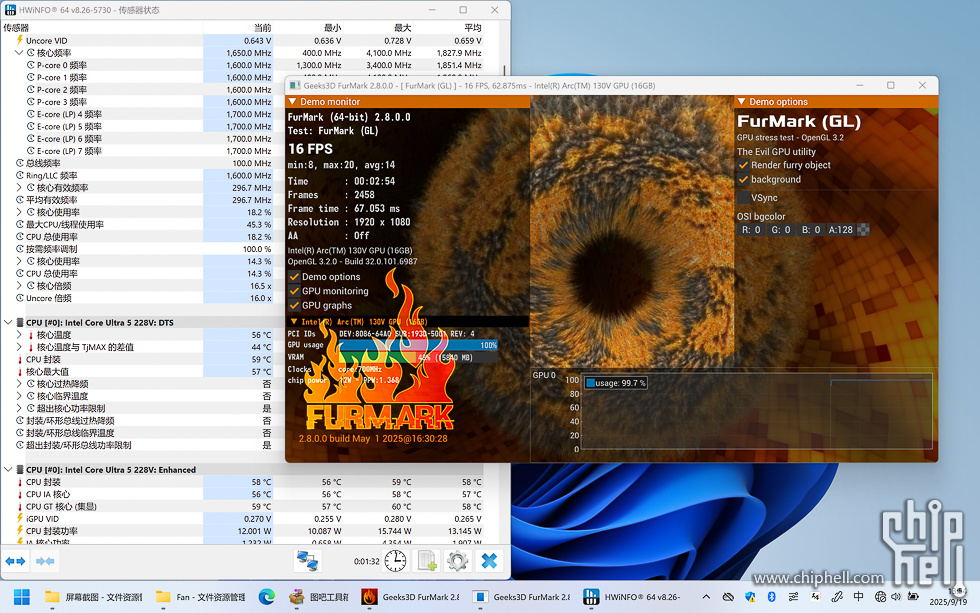This screenshot has height=613, width=980.
Task: Open 图吧工具箱 taskbar app
Action: (319, 597)
